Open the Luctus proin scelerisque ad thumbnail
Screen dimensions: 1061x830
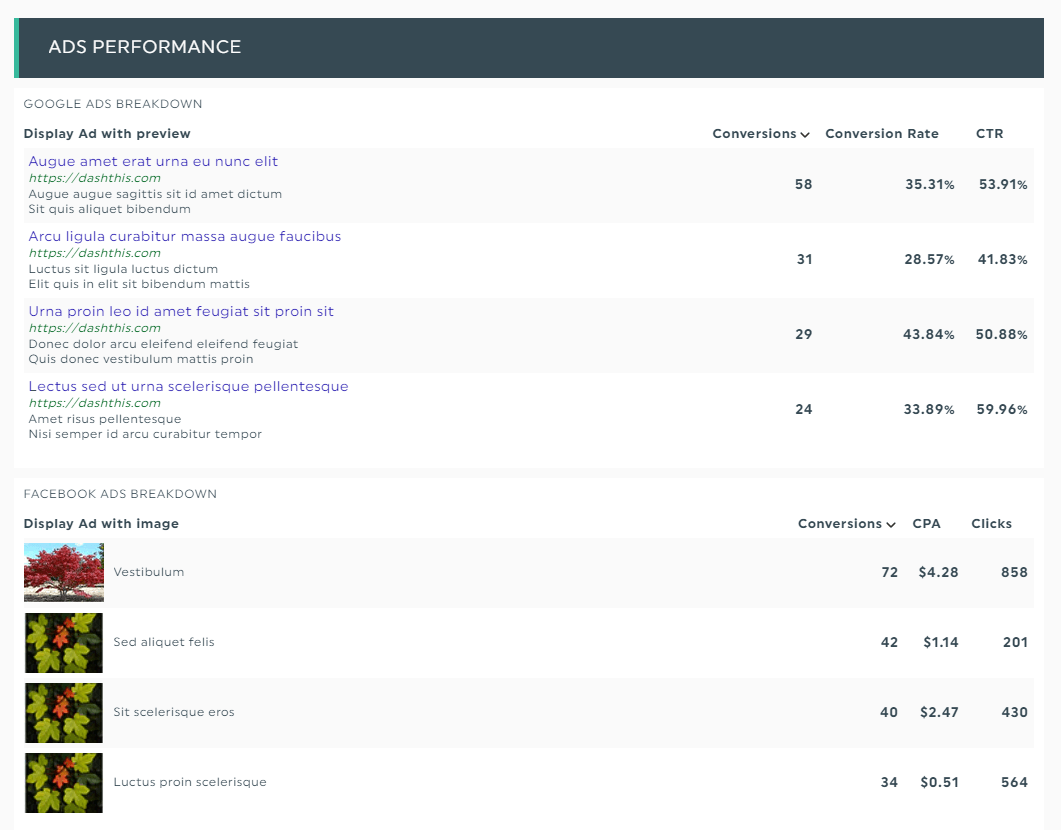[64, 782]
